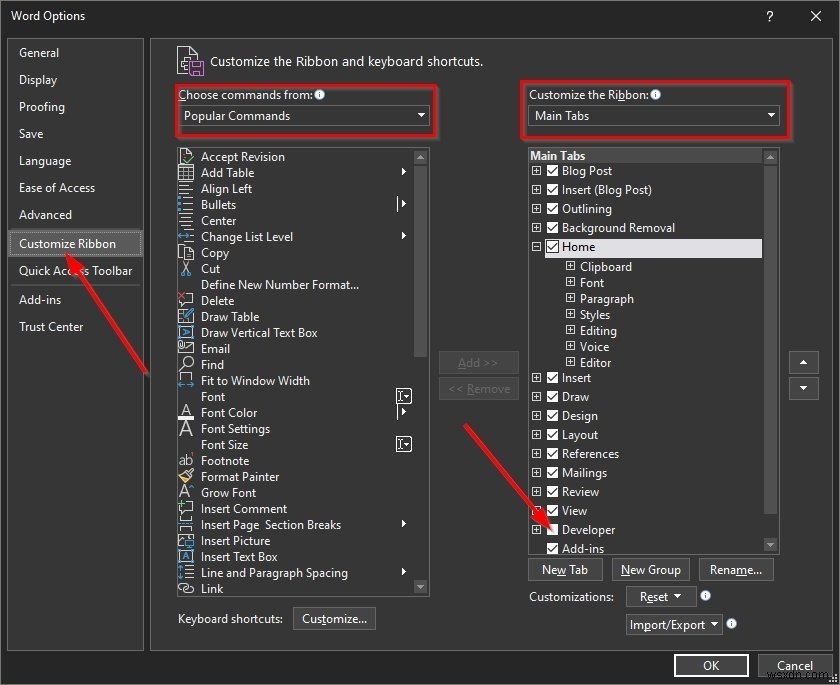Click the Rename... button
840x685 pixels.
[736, 569]
